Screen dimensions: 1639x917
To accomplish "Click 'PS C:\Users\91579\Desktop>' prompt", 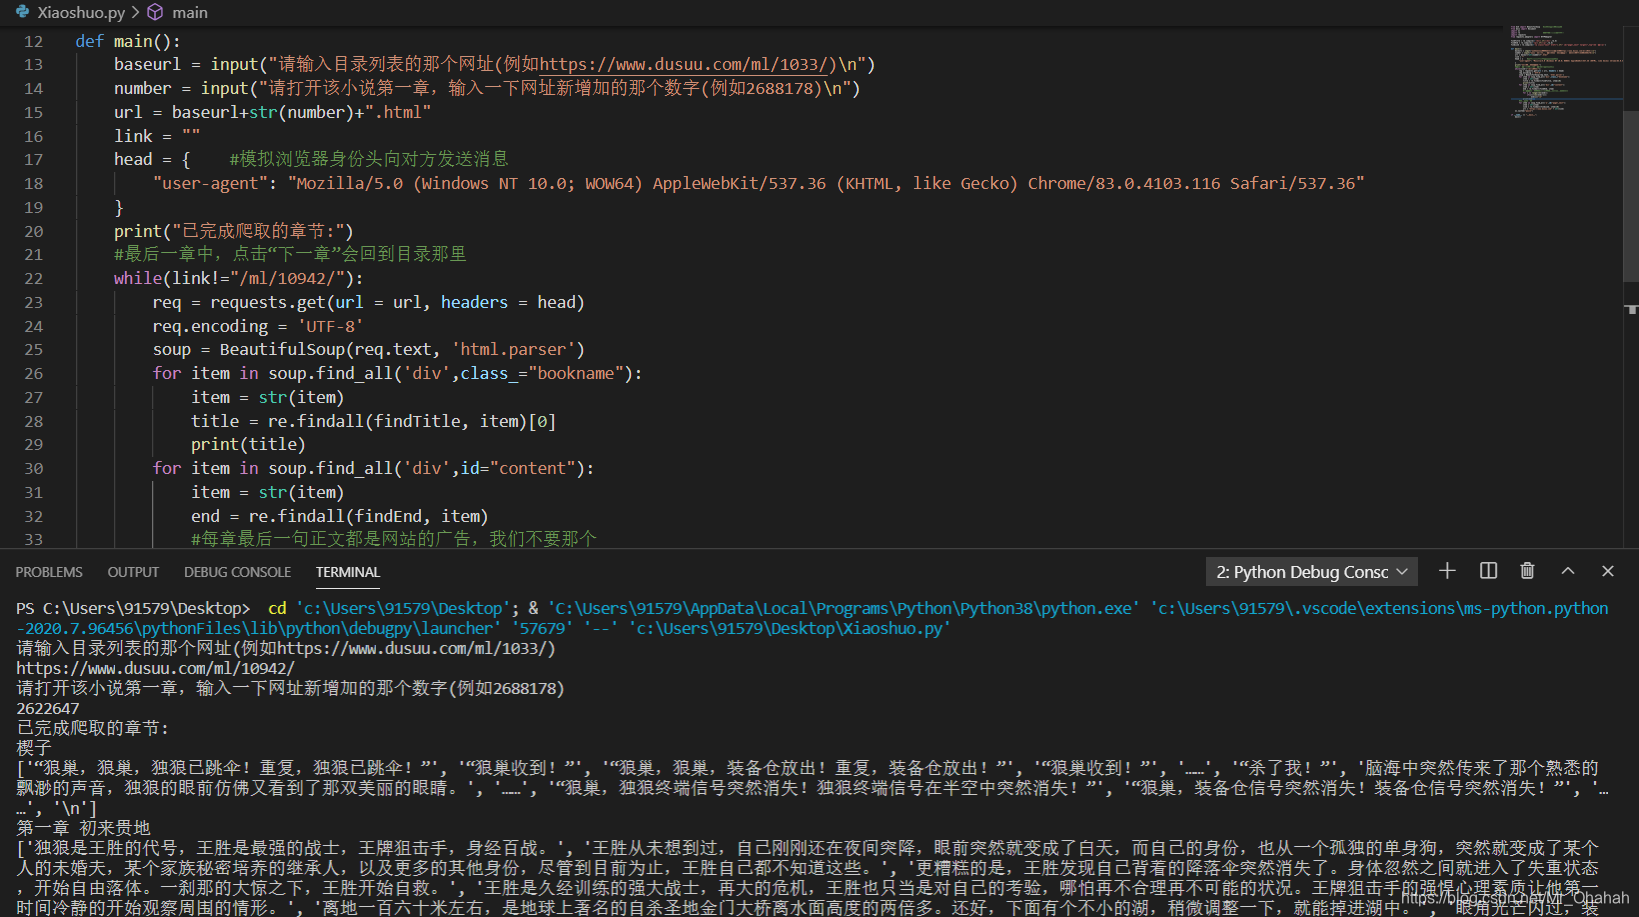I will pyautogui.click(x=133, y=608).
